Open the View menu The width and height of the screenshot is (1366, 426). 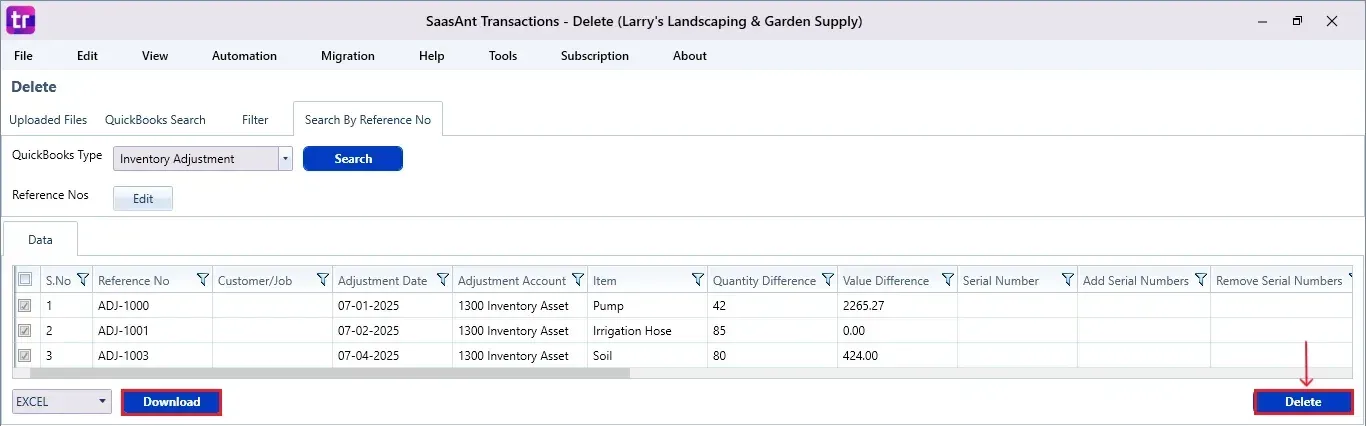[x=155, y=56]
